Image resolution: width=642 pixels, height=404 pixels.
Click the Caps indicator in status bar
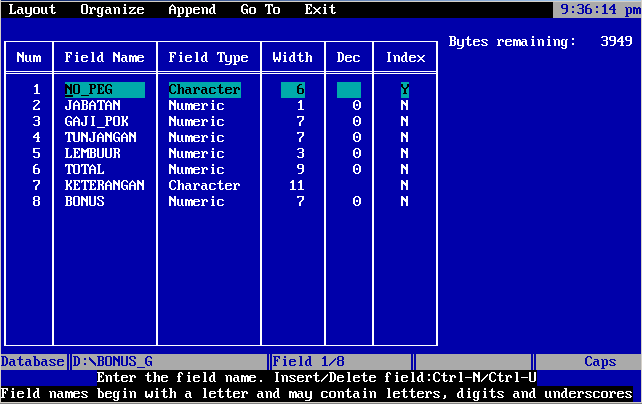coord(600,362)
